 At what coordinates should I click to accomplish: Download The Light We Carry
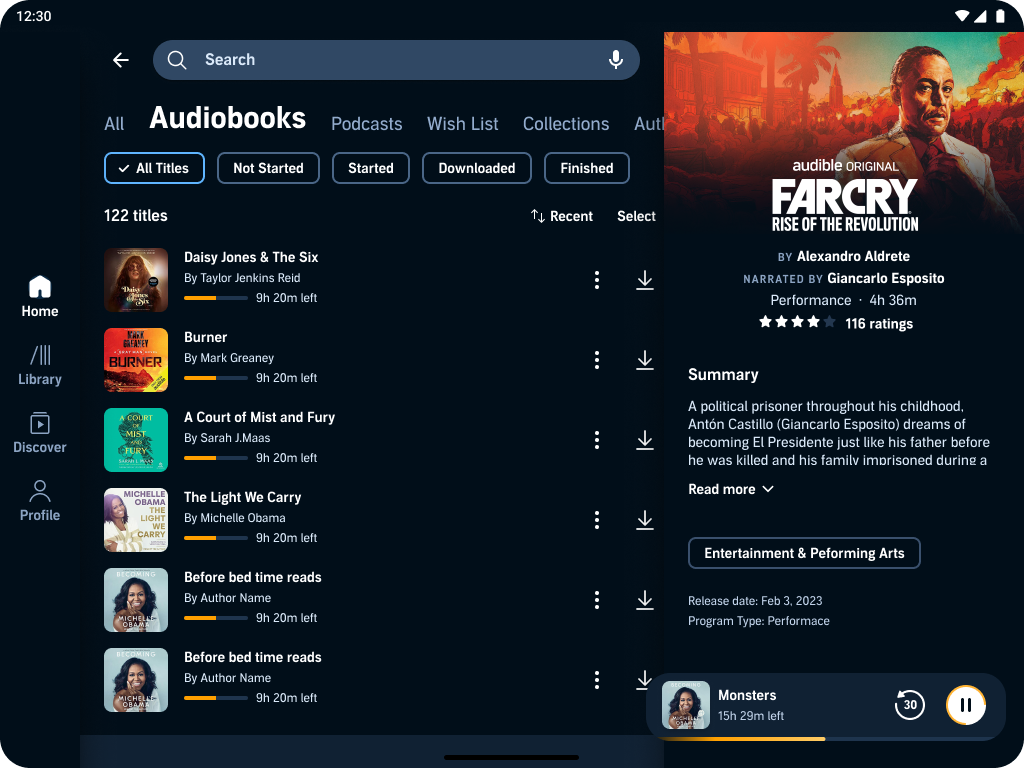pos(645,520)
